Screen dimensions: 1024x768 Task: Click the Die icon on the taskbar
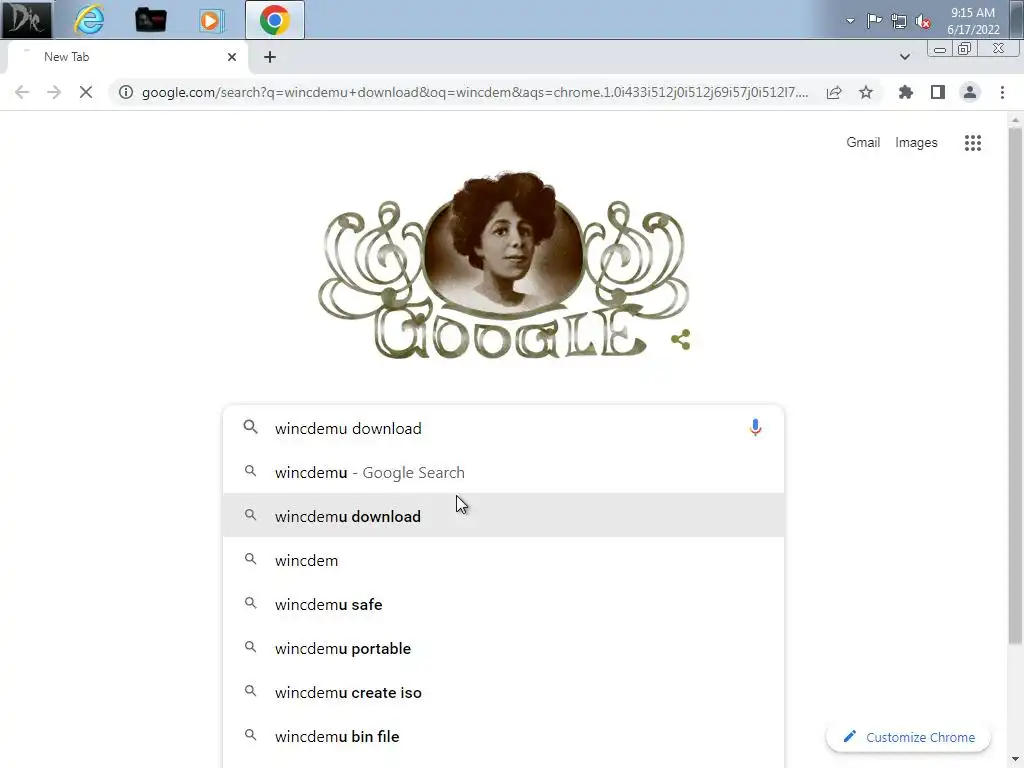(26, 20)
